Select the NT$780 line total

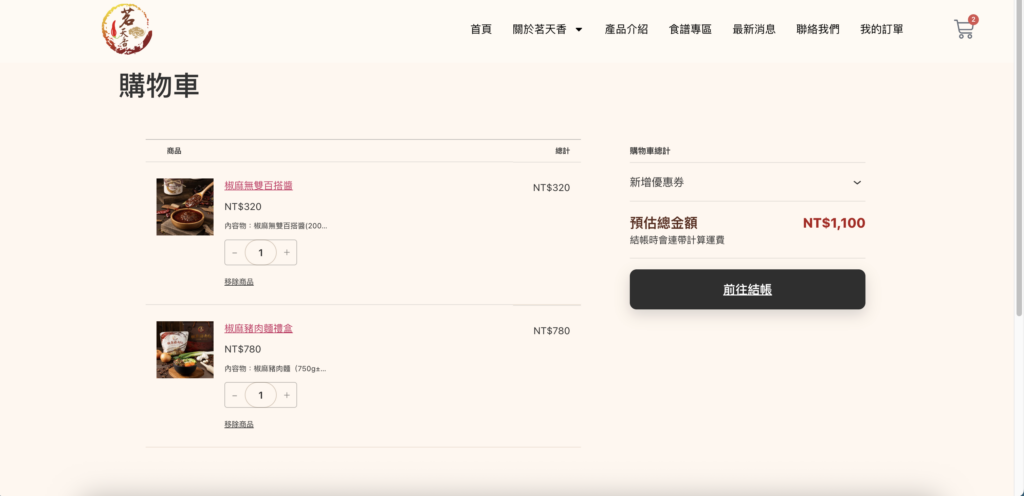[x=551, y=331]
